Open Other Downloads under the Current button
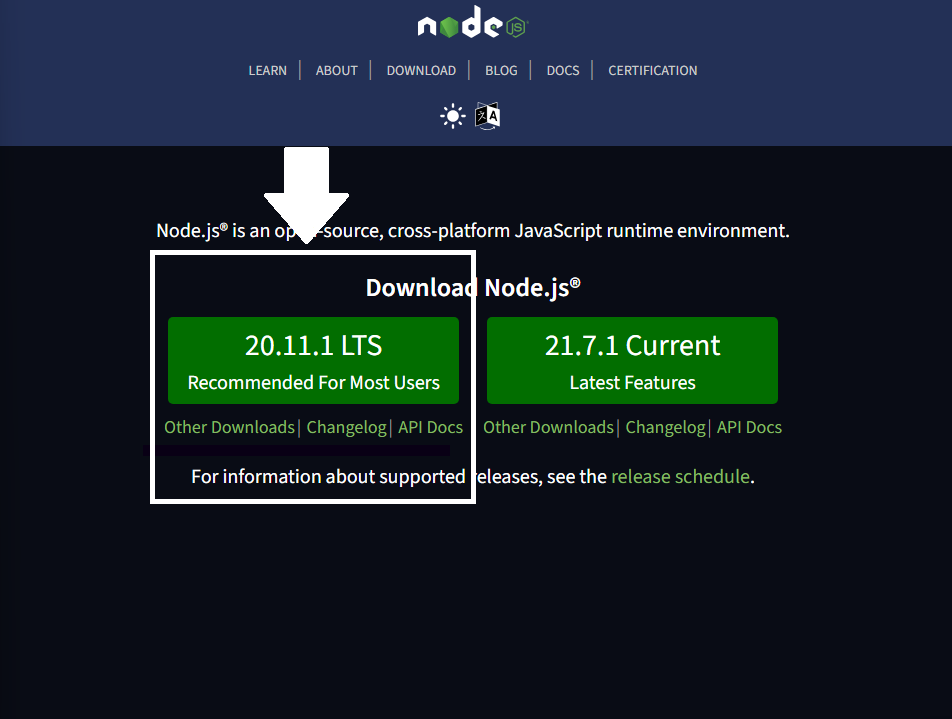 [x=548, y=428]
